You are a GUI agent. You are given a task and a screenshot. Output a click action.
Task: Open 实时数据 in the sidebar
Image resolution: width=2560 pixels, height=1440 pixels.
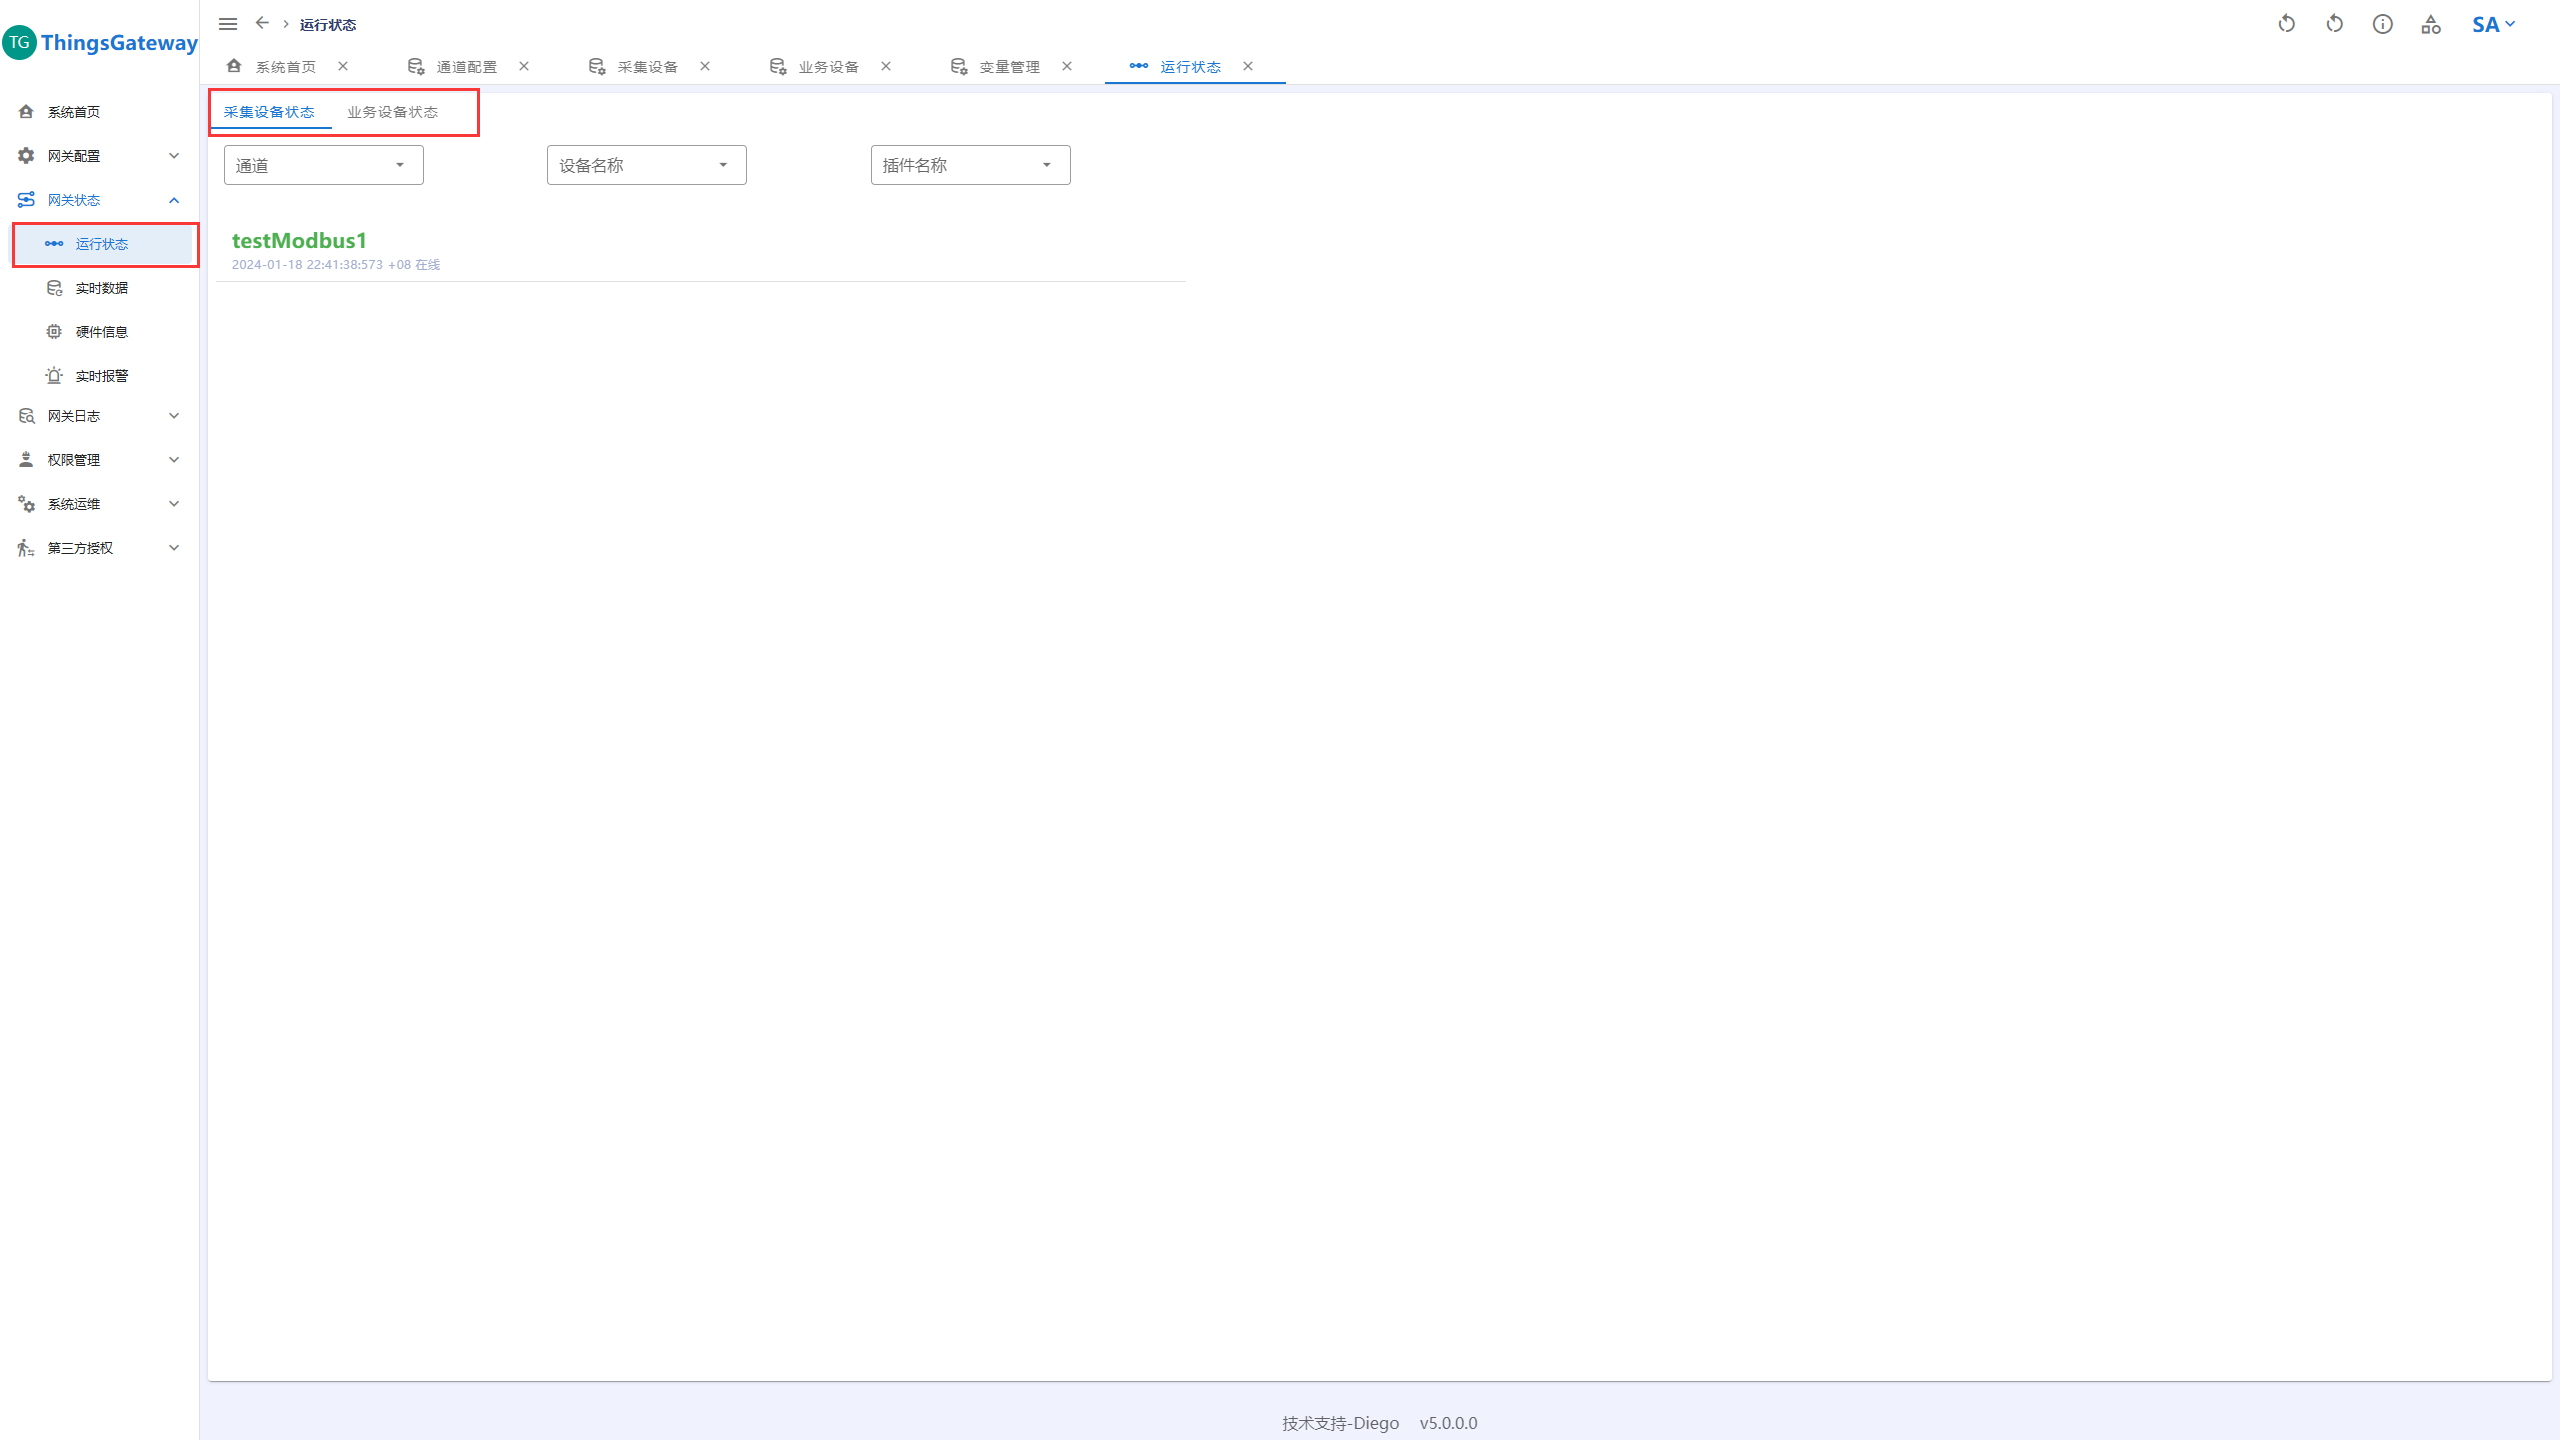point(101,288)
